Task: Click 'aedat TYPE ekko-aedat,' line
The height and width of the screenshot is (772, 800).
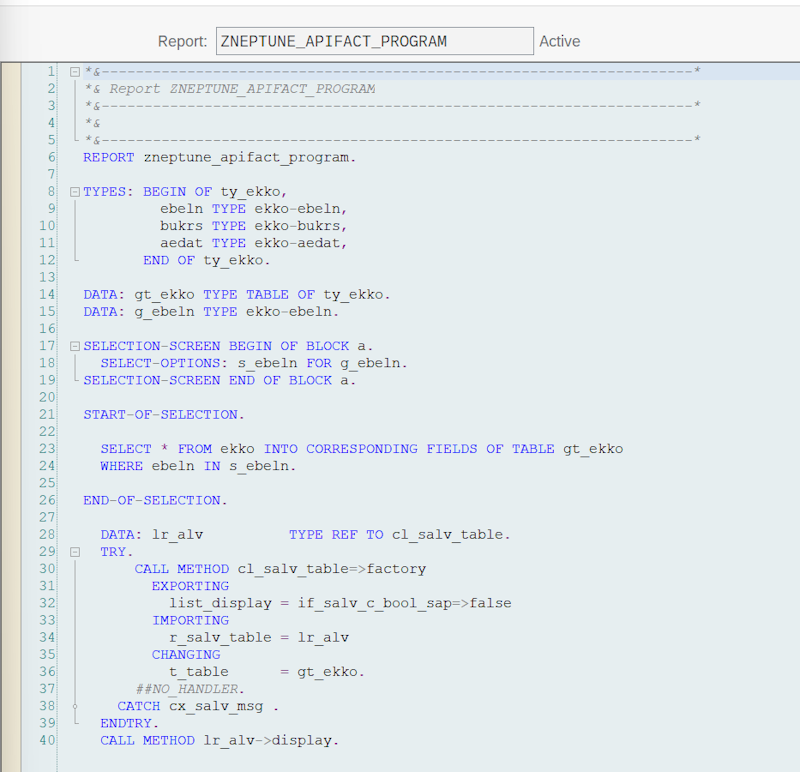Action: click(x=254, y=243)
